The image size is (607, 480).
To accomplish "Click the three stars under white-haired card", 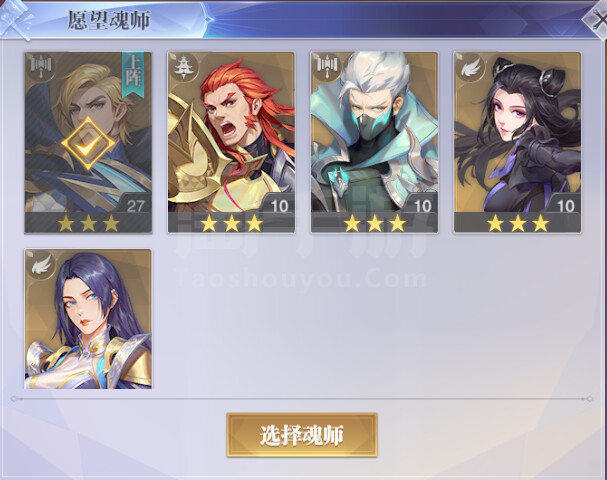I will (375, 224).
